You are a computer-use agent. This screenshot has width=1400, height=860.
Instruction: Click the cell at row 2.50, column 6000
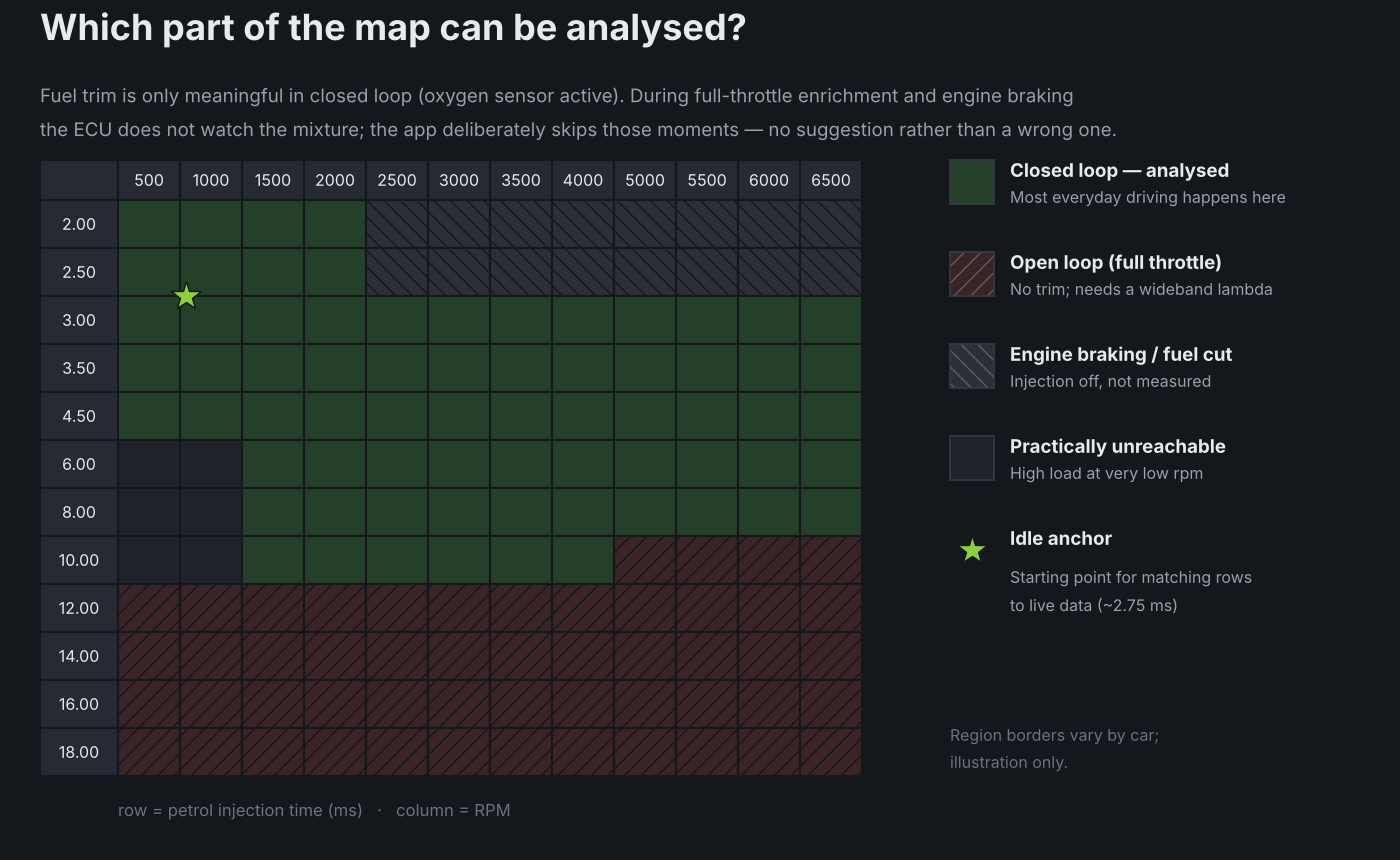pos(769,272)
